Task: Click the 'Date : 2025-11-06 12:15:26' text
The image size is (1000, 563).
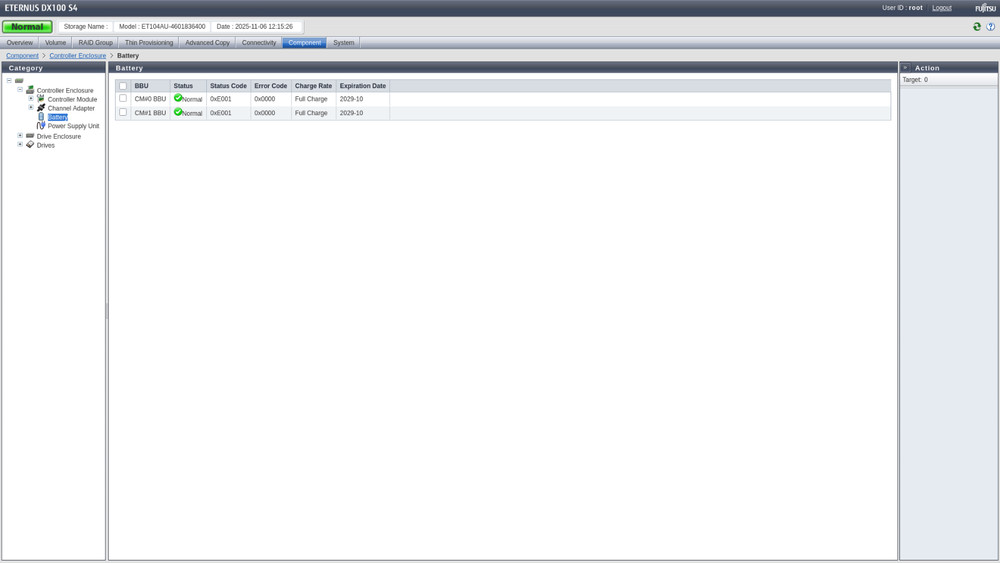Action: (254, 27)
